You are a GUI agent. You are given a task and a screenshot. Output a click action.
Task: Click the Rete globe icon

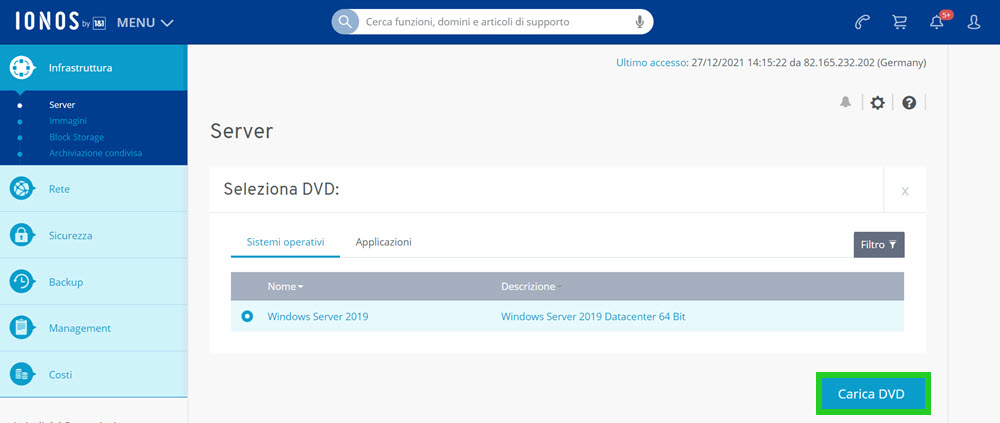tap(21, 189)
